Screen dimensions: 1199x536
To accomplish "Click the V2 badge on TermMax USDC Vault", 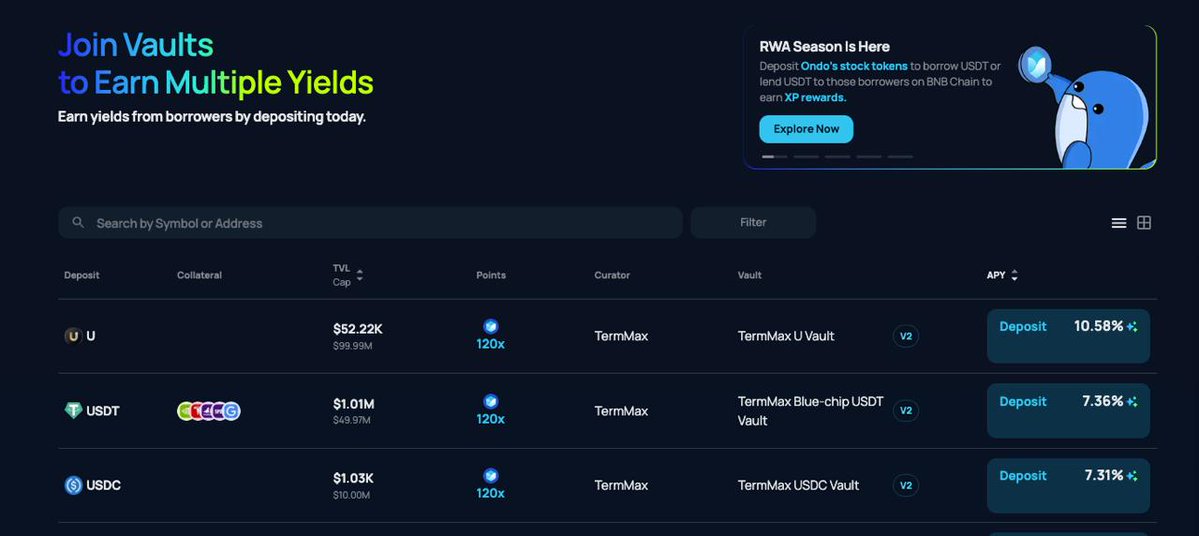I will (906, 485).
